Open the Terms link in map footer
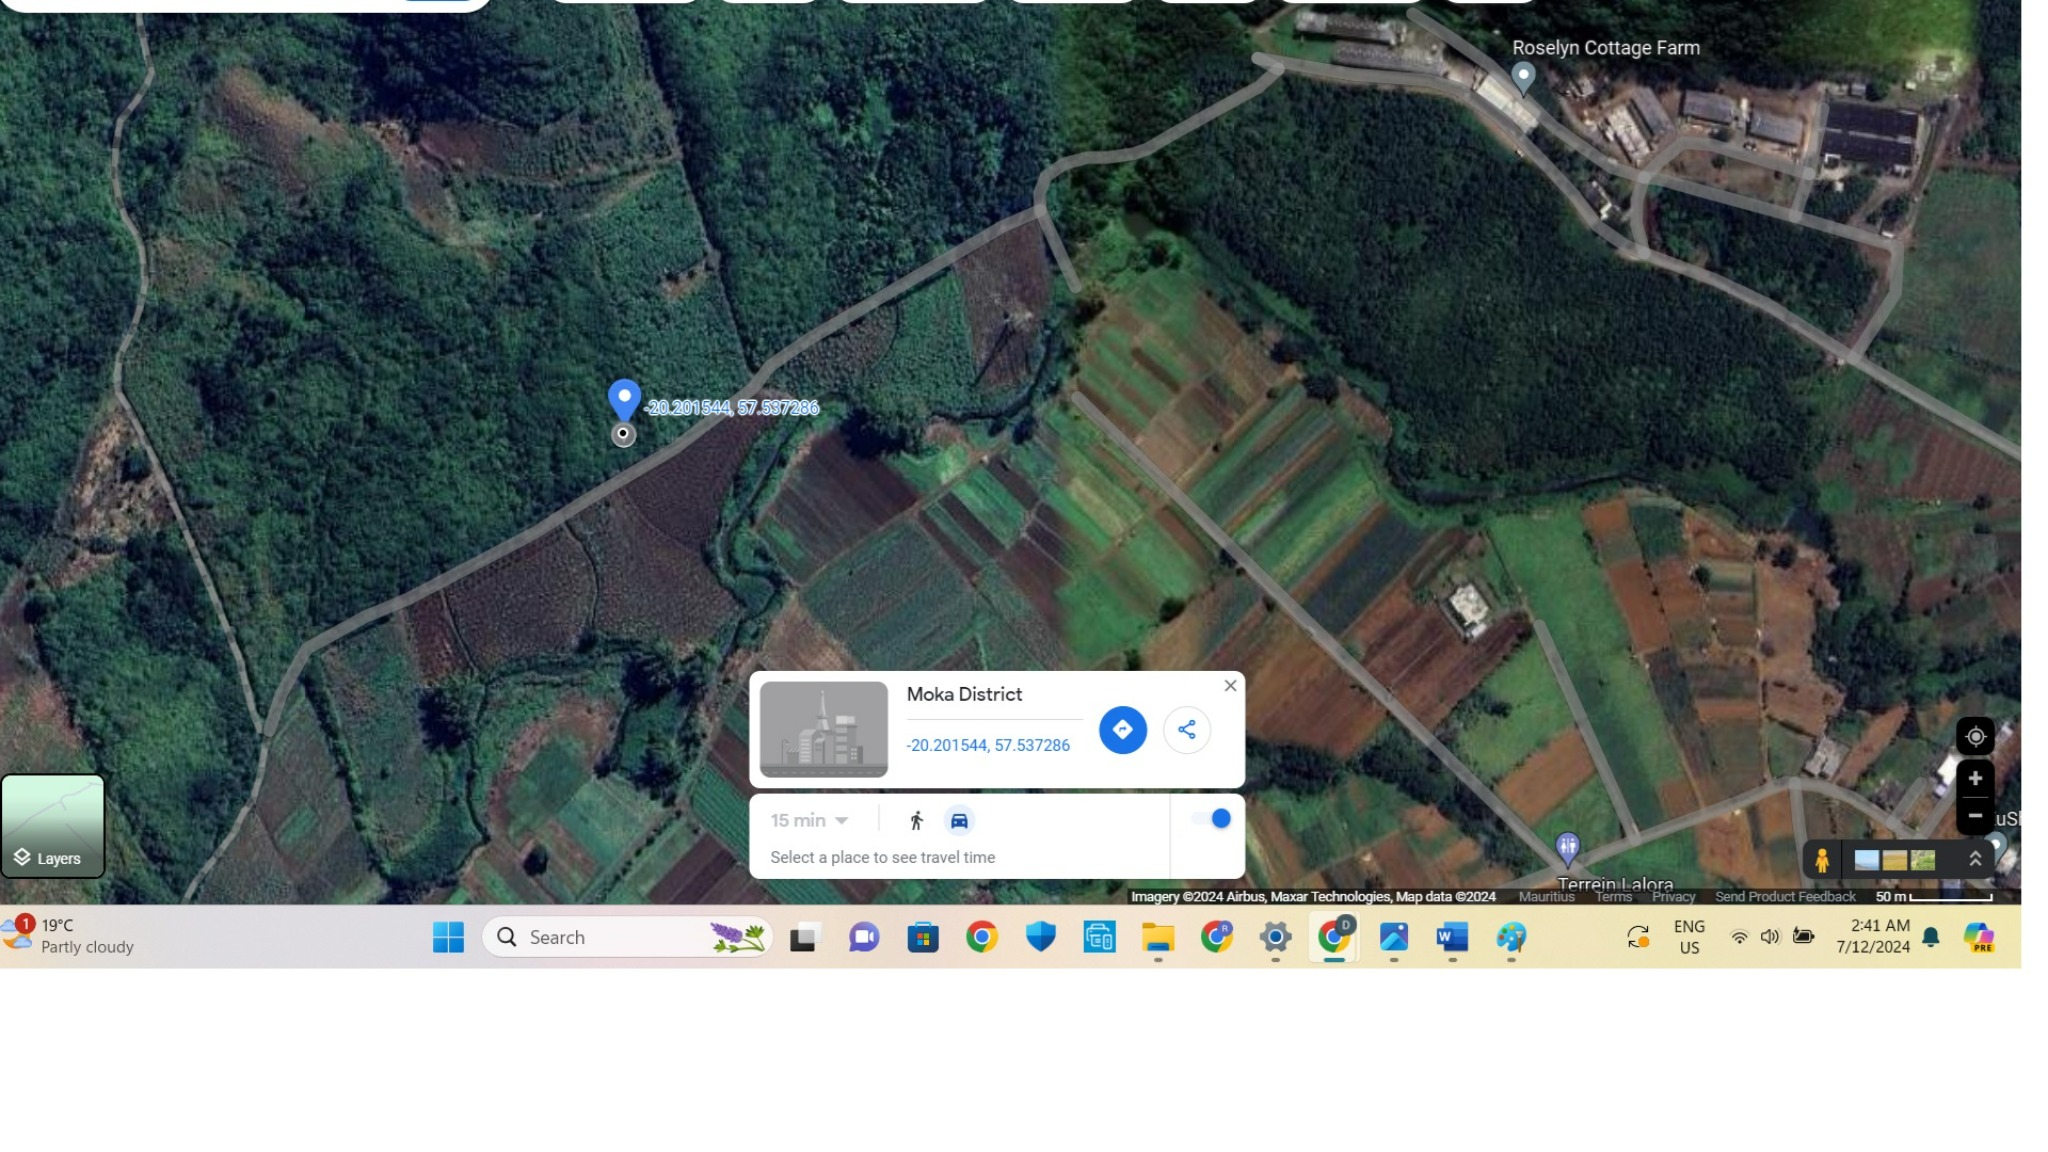Screen dimensions: 2048x1152 (x=1613, y=897)
